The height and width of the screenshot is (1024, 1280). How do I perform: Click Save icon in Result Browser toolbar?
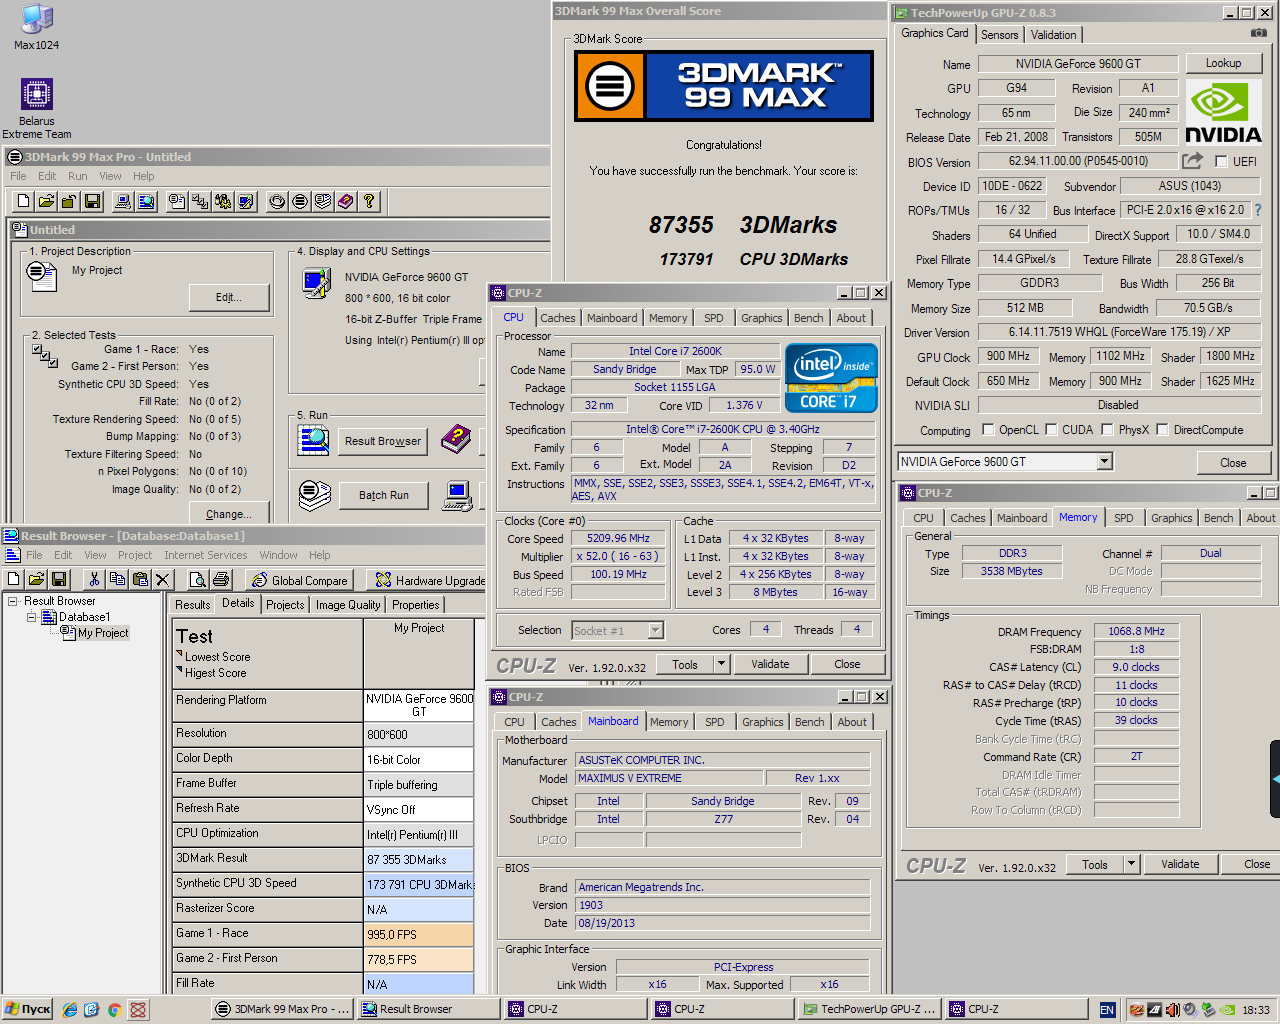59,579
